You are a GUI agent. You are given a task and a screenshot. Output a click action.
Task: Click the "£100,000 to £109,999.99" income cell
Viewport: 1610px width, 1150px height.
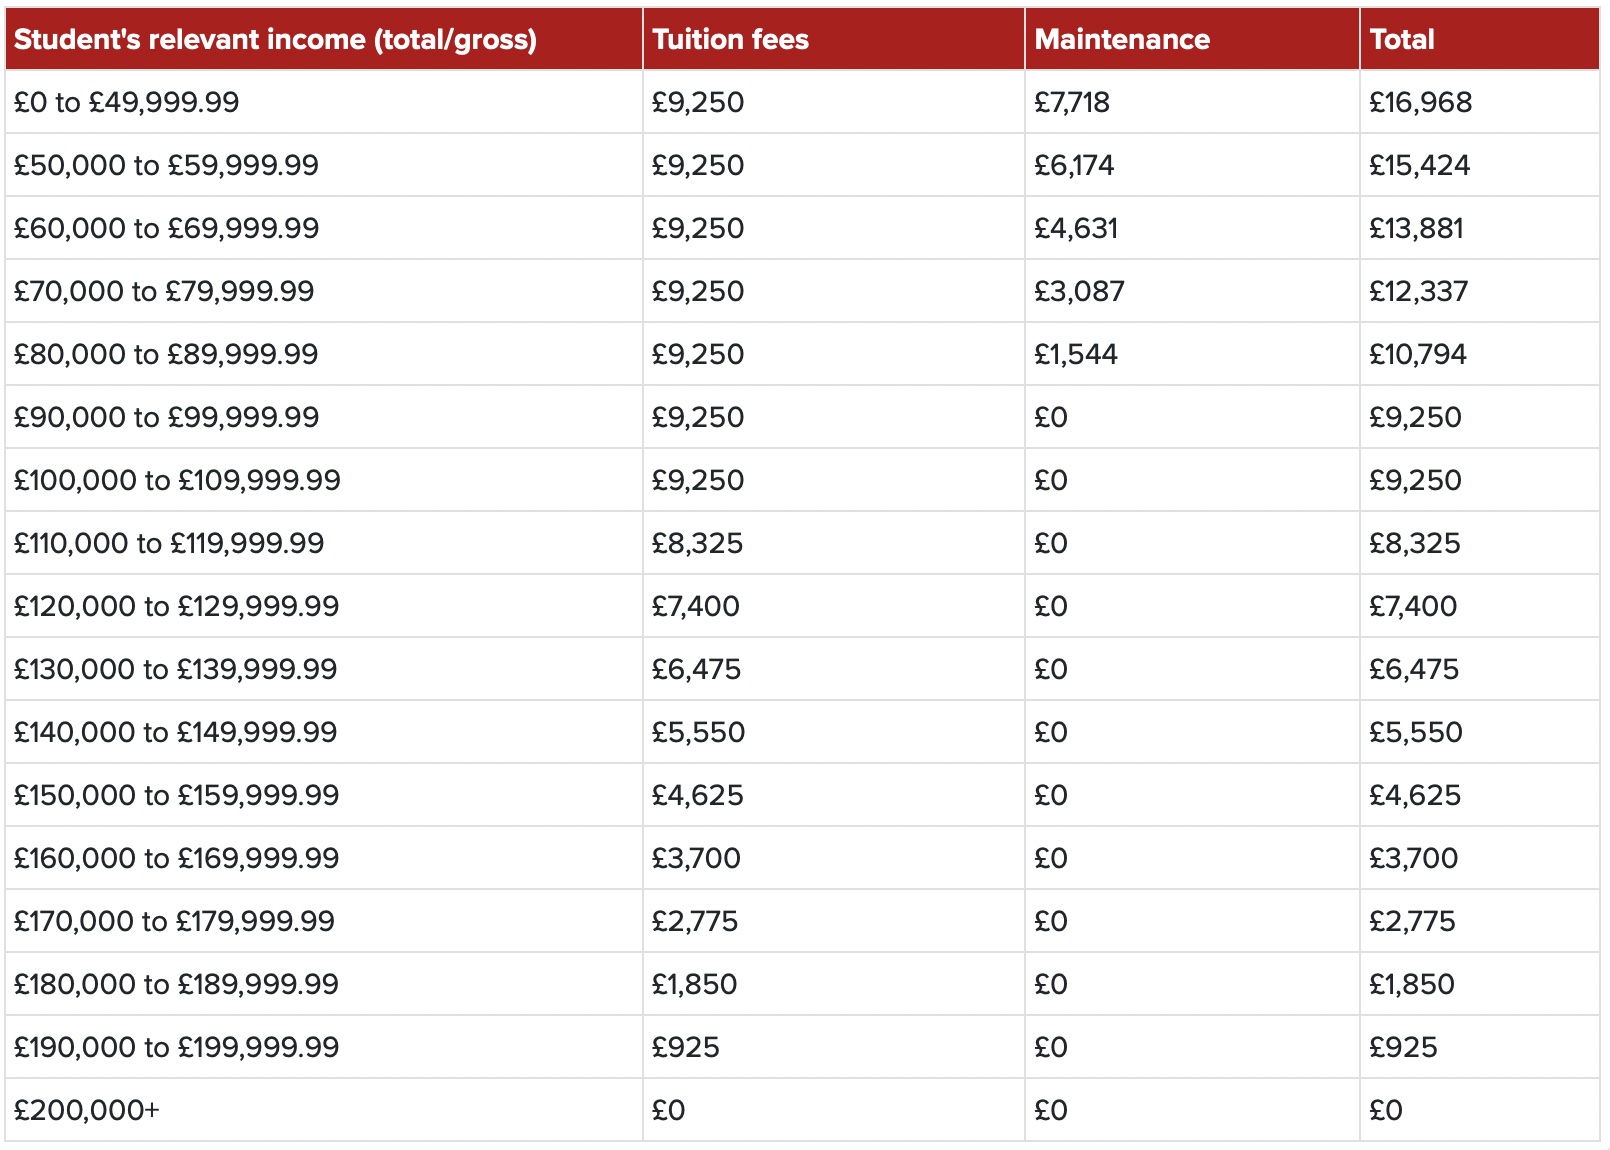pyautogui.click(x=323, y=480)
